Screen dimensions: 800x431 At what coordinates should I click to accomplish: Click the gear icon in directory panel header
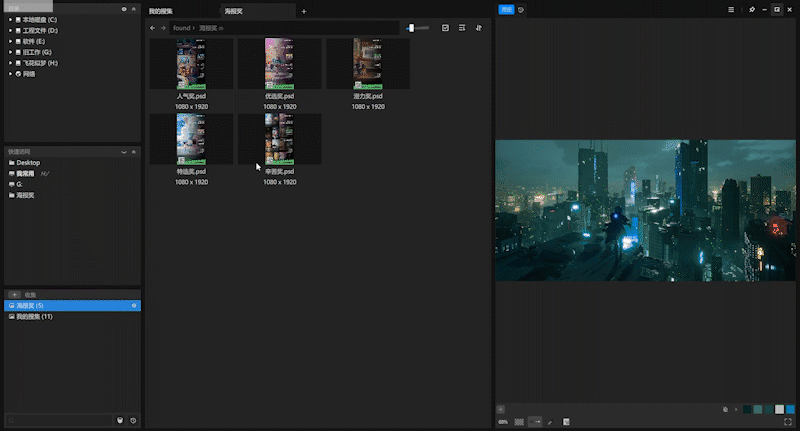coord(124,9)
